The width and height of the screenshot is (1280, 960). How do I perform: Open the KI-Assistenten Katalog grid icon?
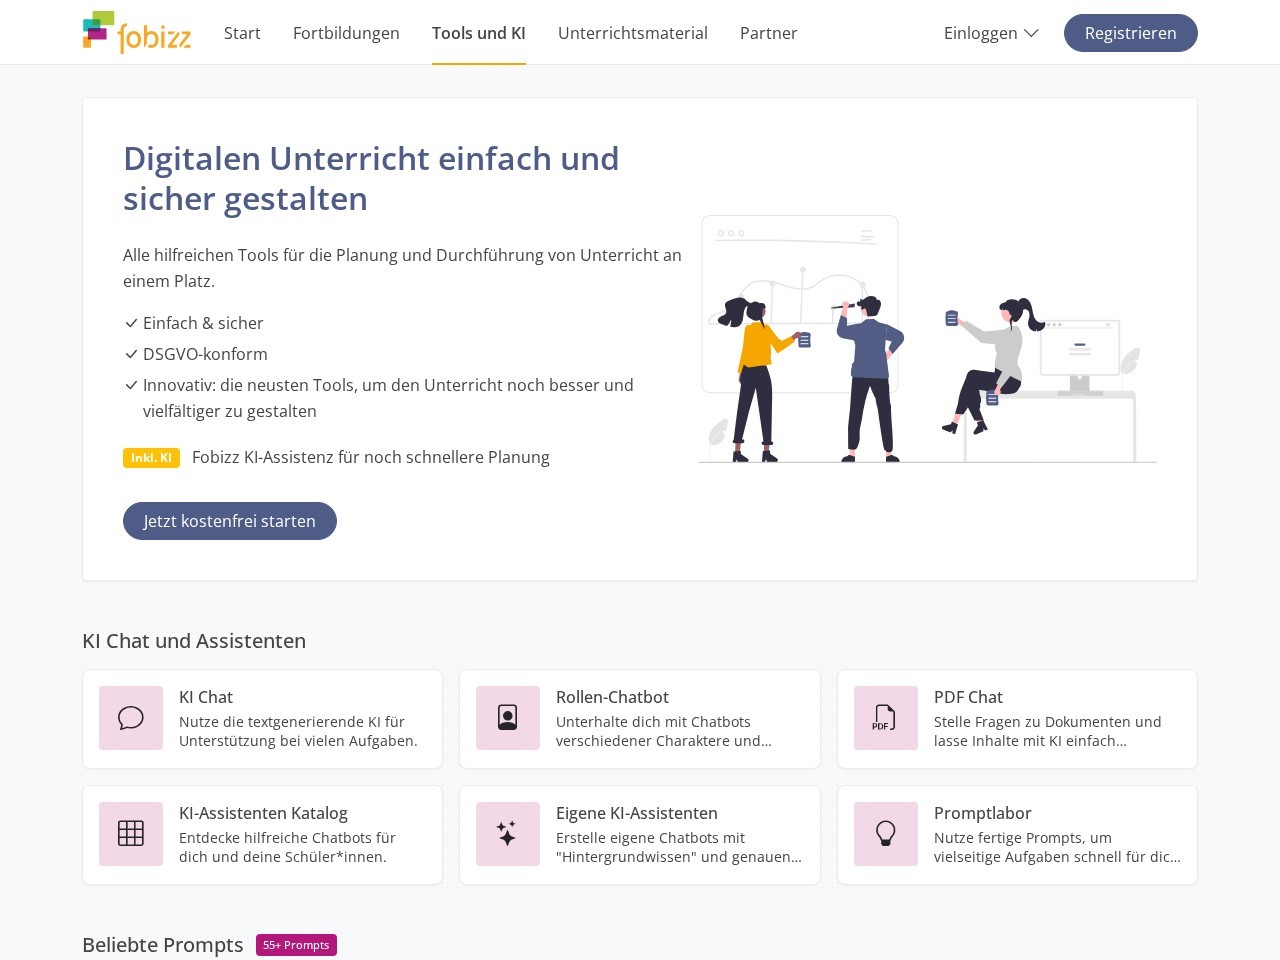[x=131, y=834]
